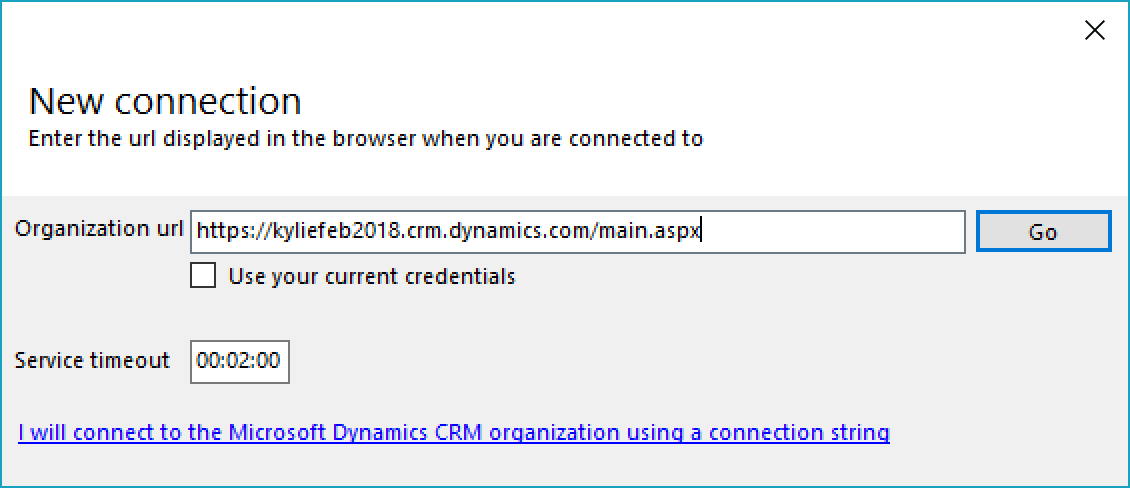The image size is (1130, 488).
Task: Click 'https://' at start of url
Action: [228, 232]
